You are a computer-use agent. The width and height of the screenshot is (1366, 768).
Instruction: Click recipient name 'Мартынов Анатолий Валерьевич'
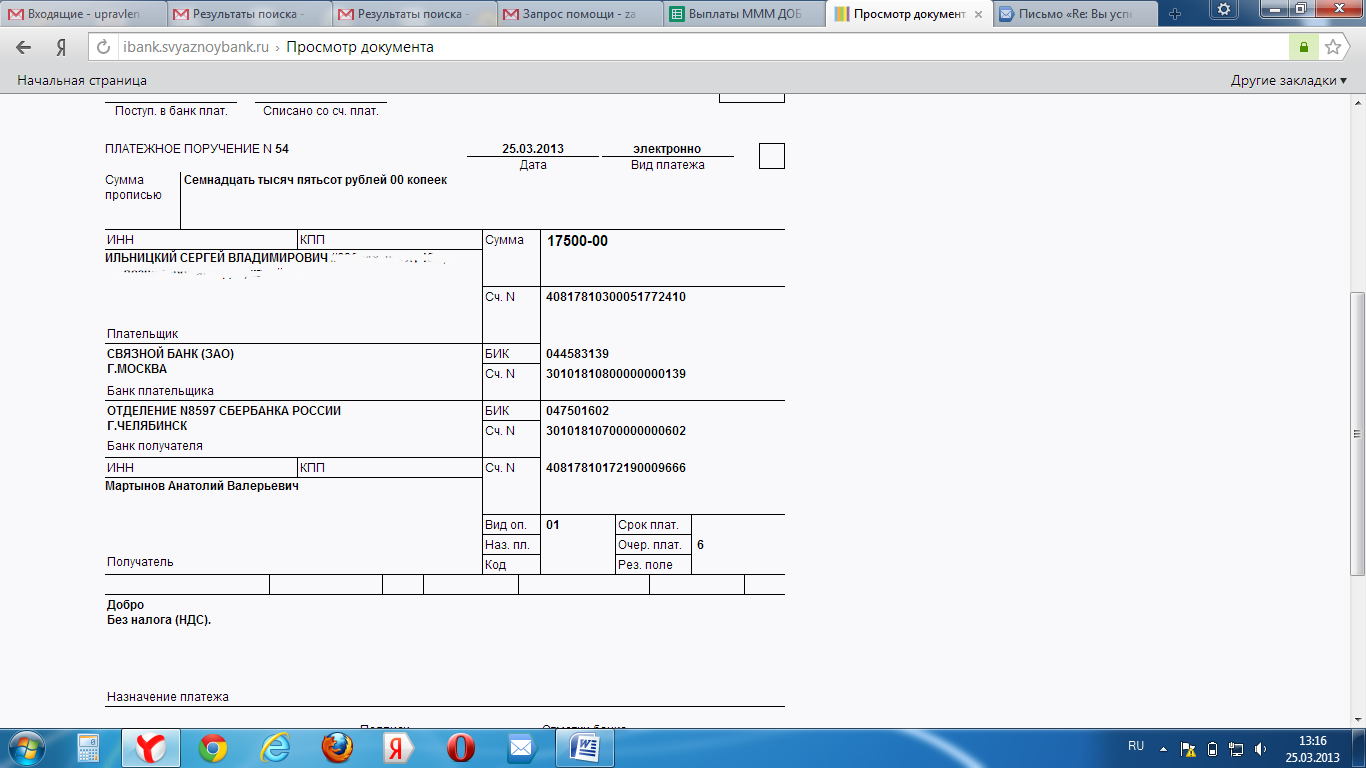point(202,486)
